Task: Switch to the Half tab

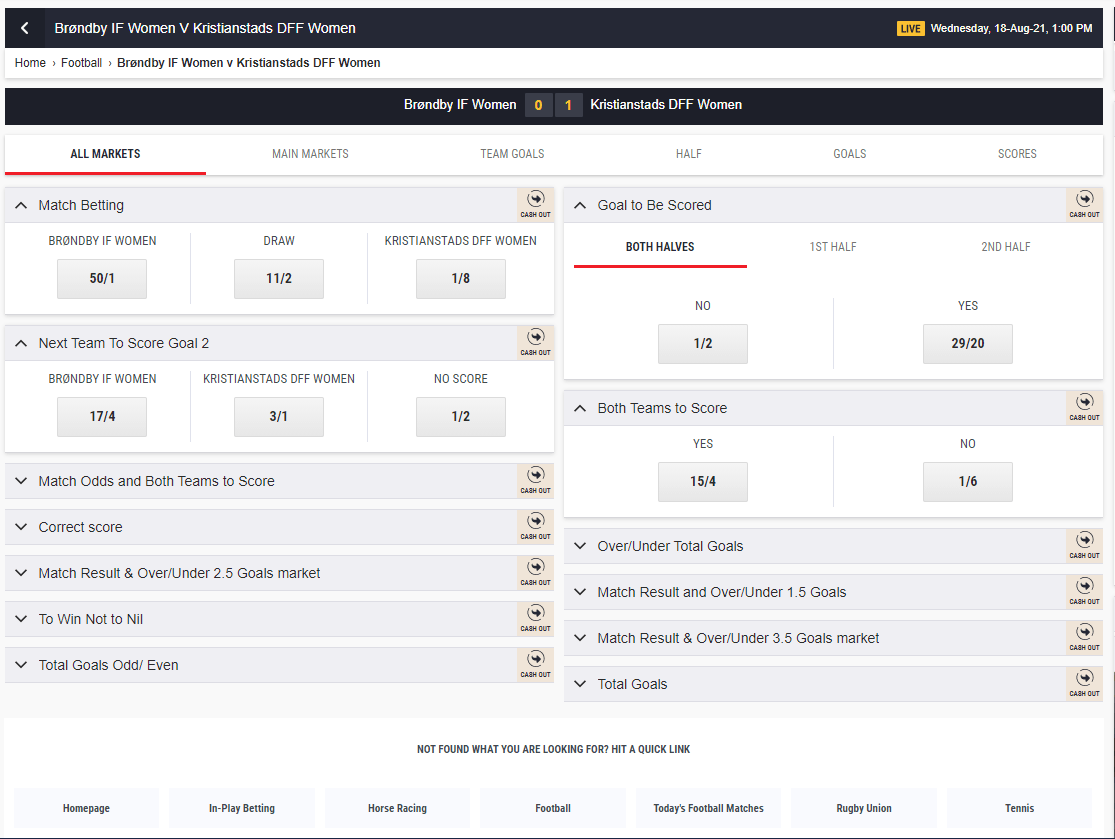Action: click(x=688, y=154)
